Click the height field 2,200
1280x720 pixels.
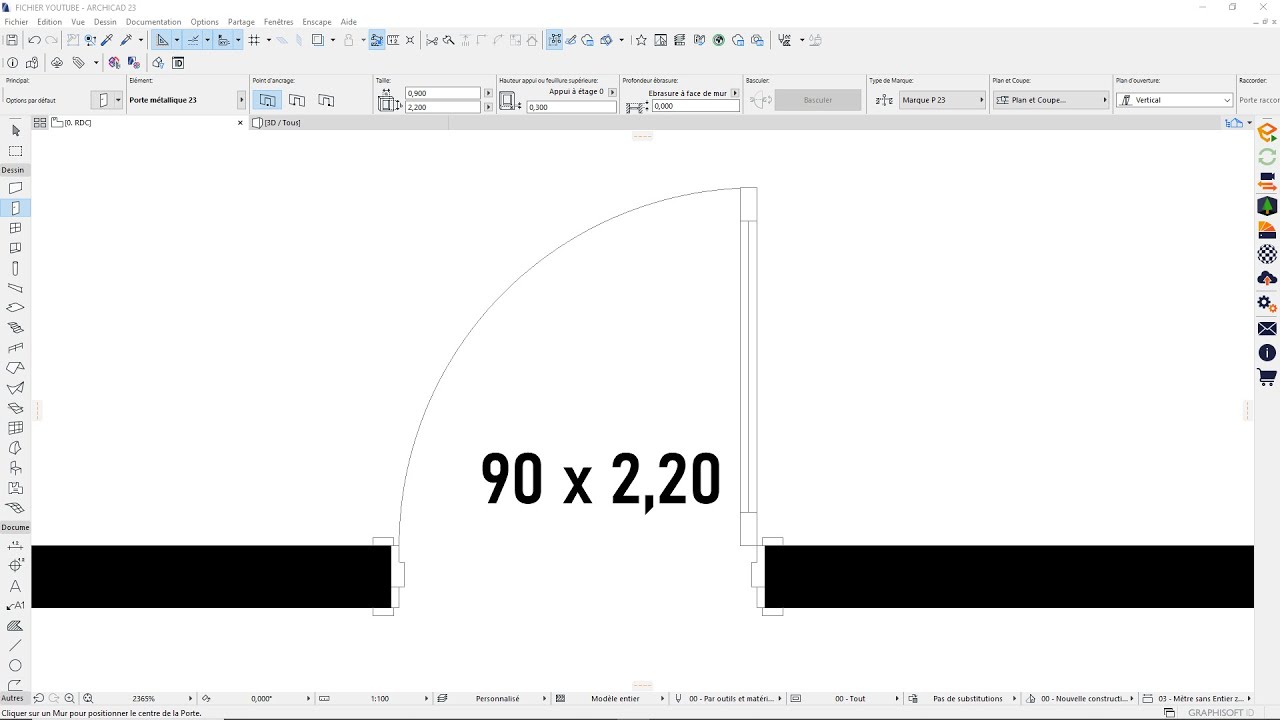tap(443, 107)
